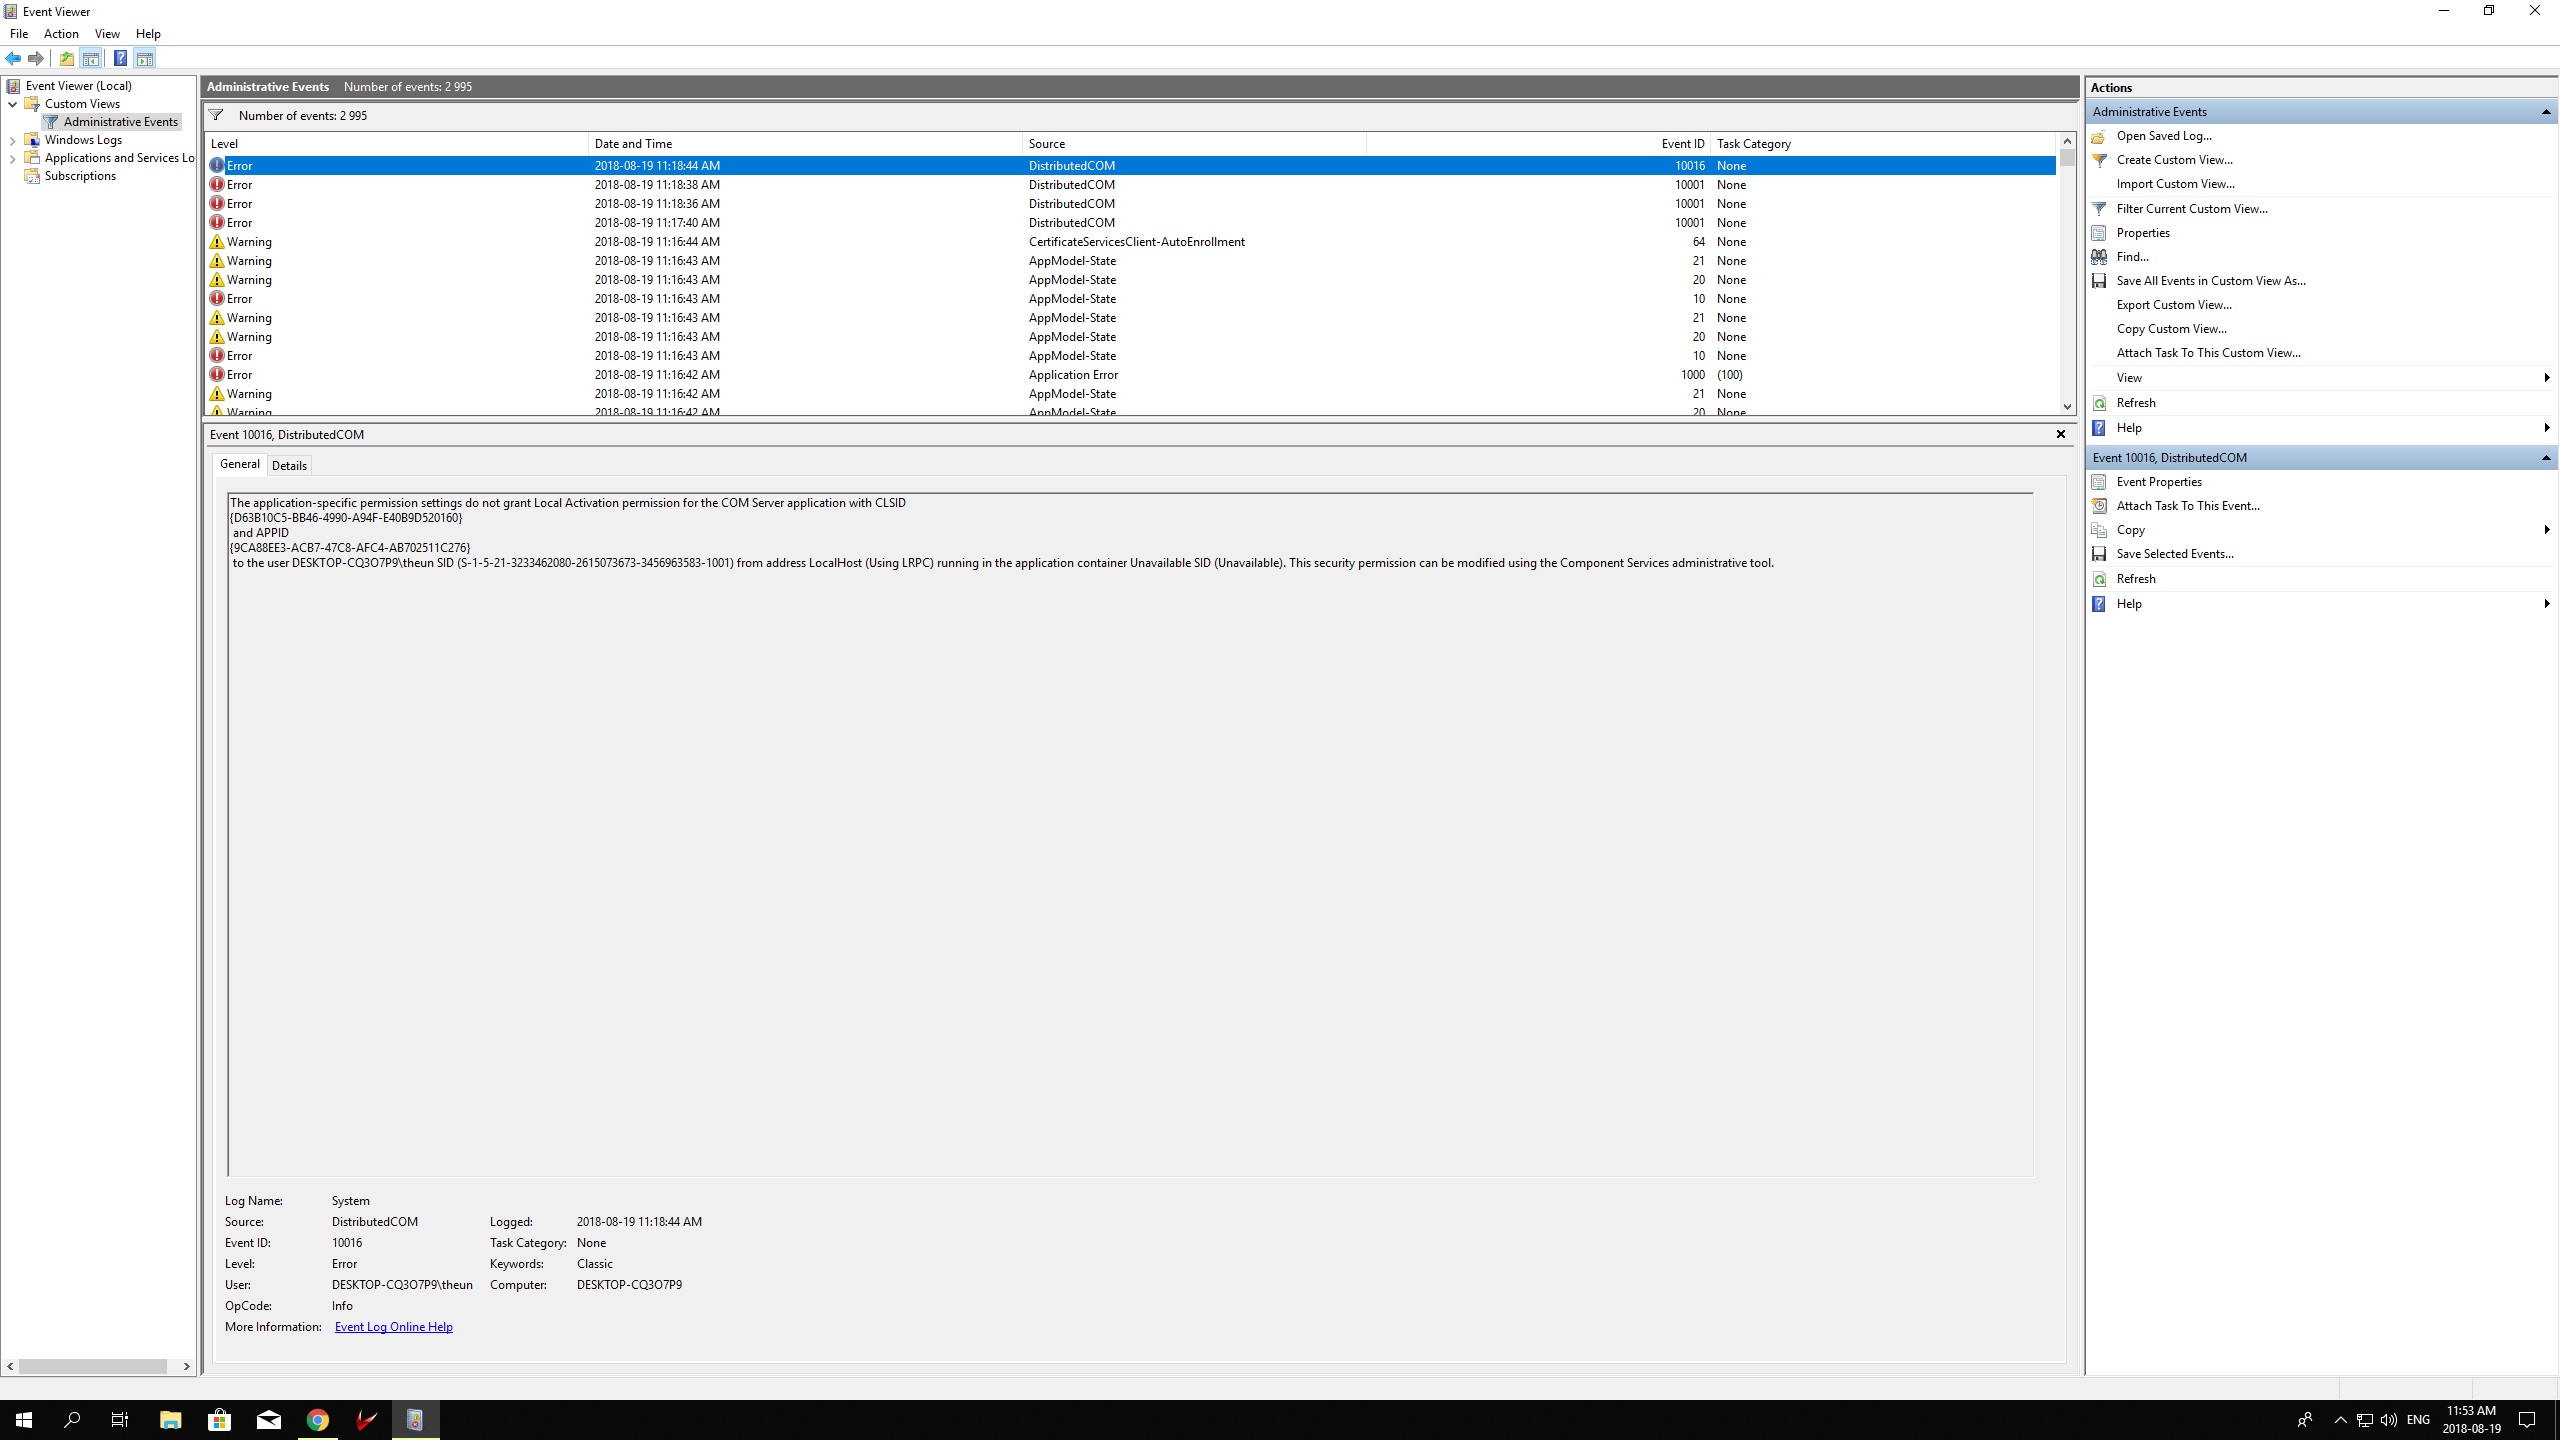The width and height of the screenshot is (2560, 1440).
Task: Collapse Event 10016, DistributedCOM actions section
Action: point(2546,458)
